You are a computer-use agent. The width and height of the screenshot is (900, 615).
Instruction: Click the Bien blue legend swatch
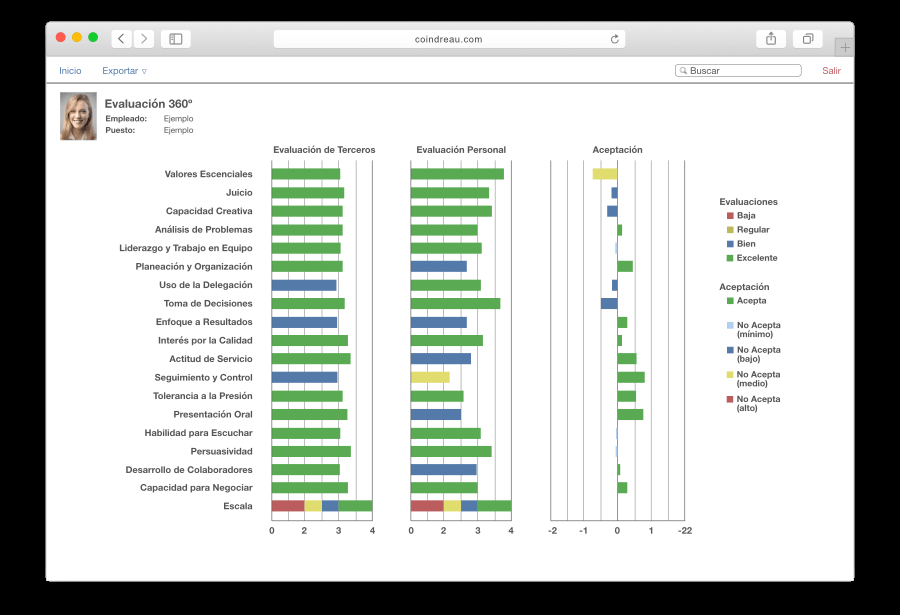730,243
